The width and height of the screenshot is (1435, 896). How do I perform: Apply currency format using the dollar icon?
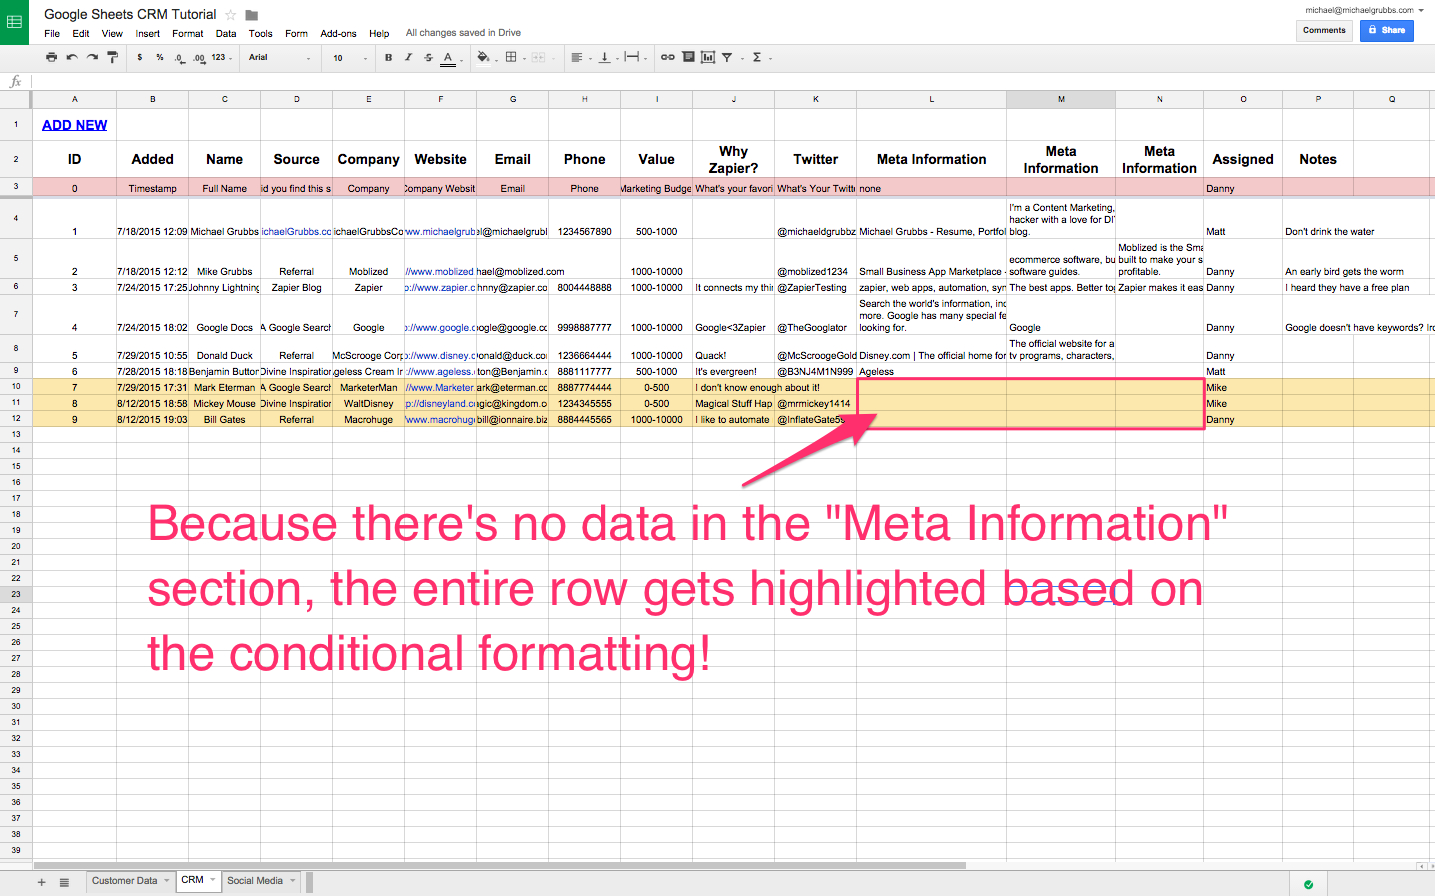click(x=139, y=57)
